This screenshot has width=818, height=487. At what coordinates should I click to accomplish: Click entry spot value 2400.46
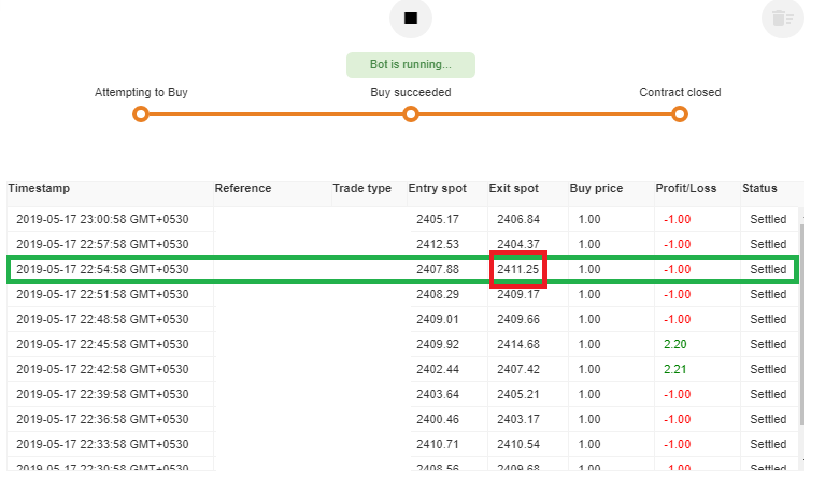click(x=437, y=419)
